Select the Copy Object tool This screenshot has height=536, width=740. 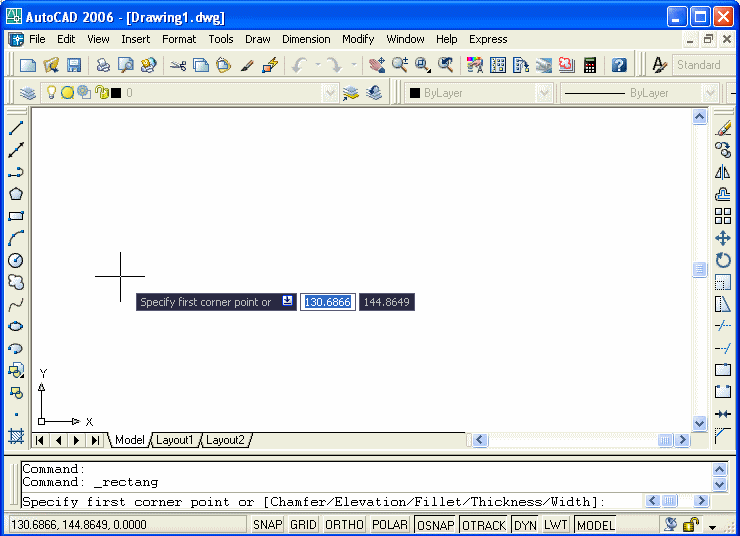723,150
